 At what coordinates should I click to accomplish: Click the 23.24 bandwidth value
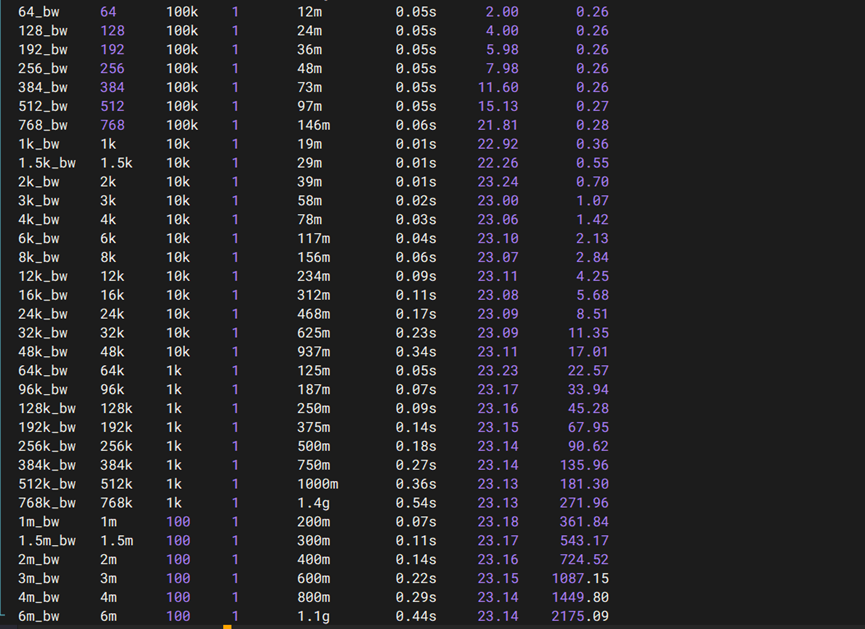coord(498,182)
